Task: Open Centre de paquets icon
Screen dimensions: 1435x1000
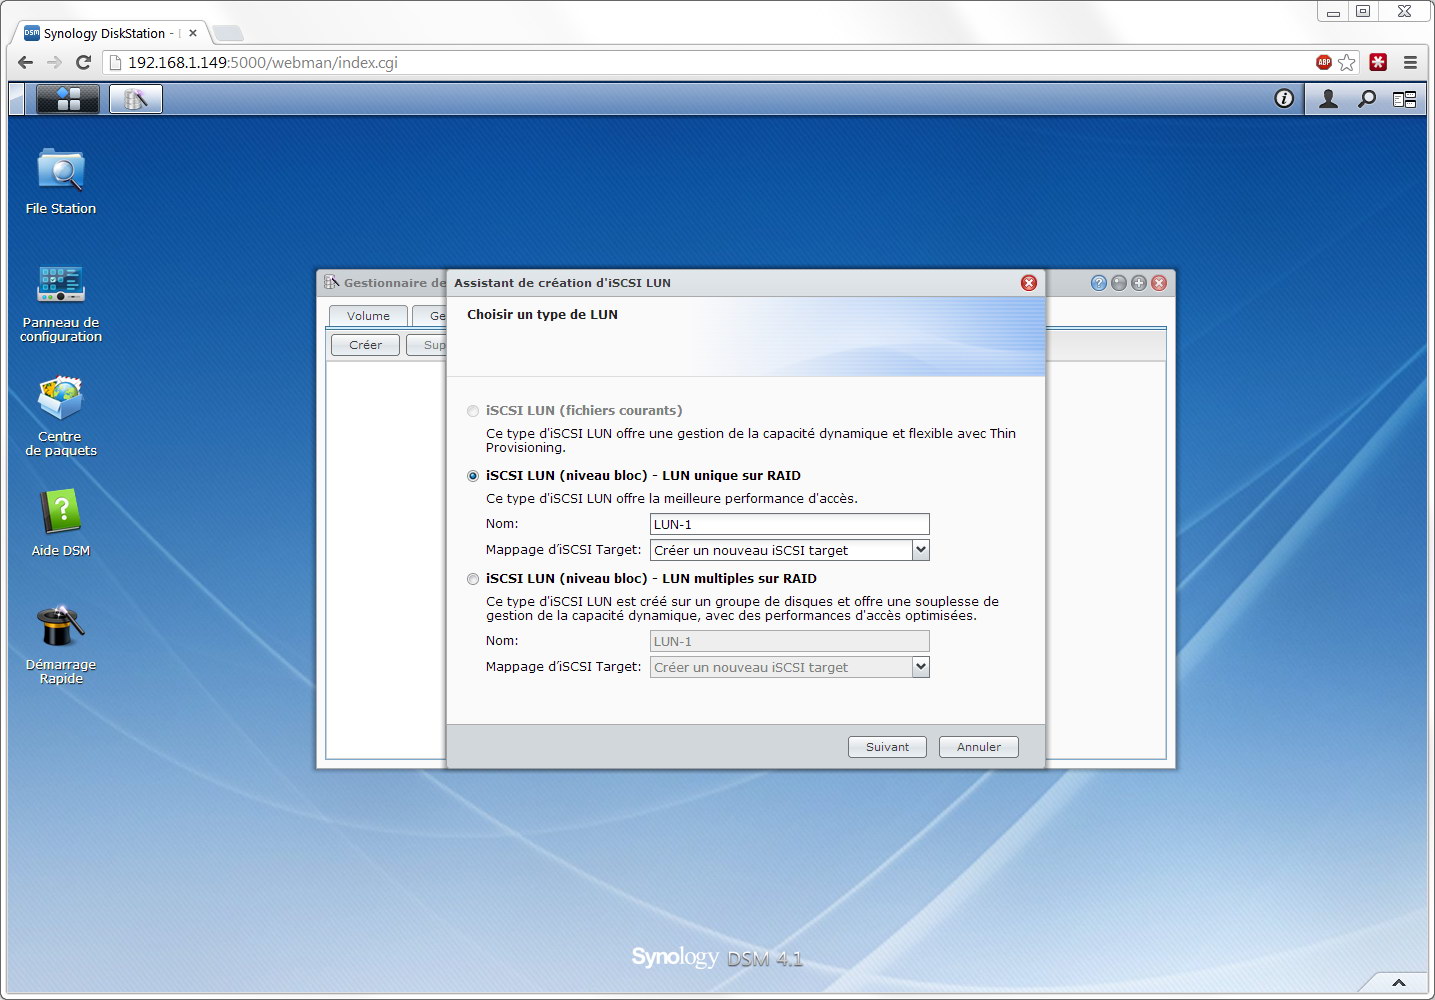Action: click(61, 416)
